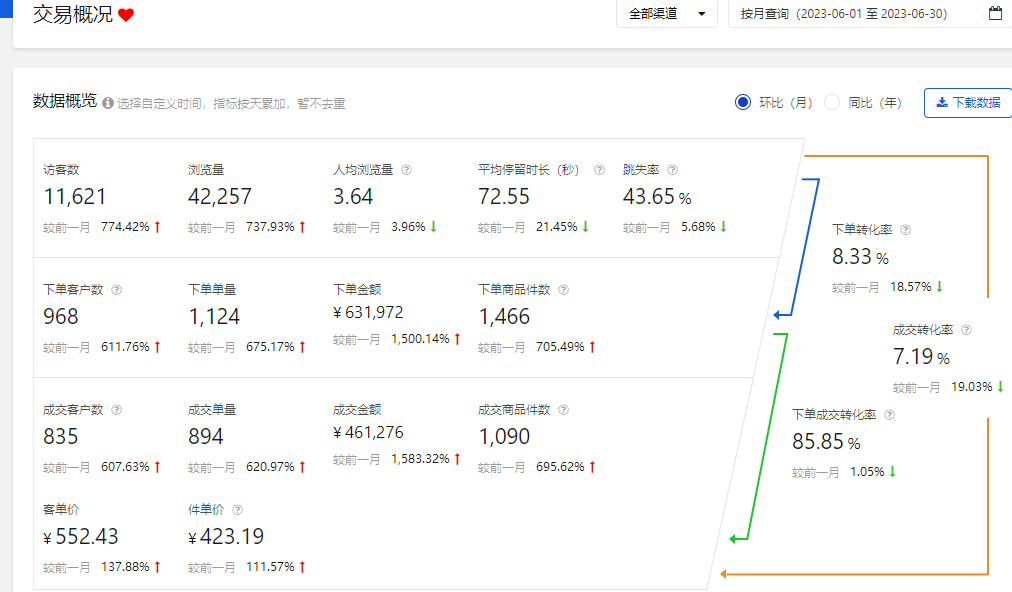Click help icon next to 下单商品件数
Screen dimensions: 1012x592
[563, 290]
